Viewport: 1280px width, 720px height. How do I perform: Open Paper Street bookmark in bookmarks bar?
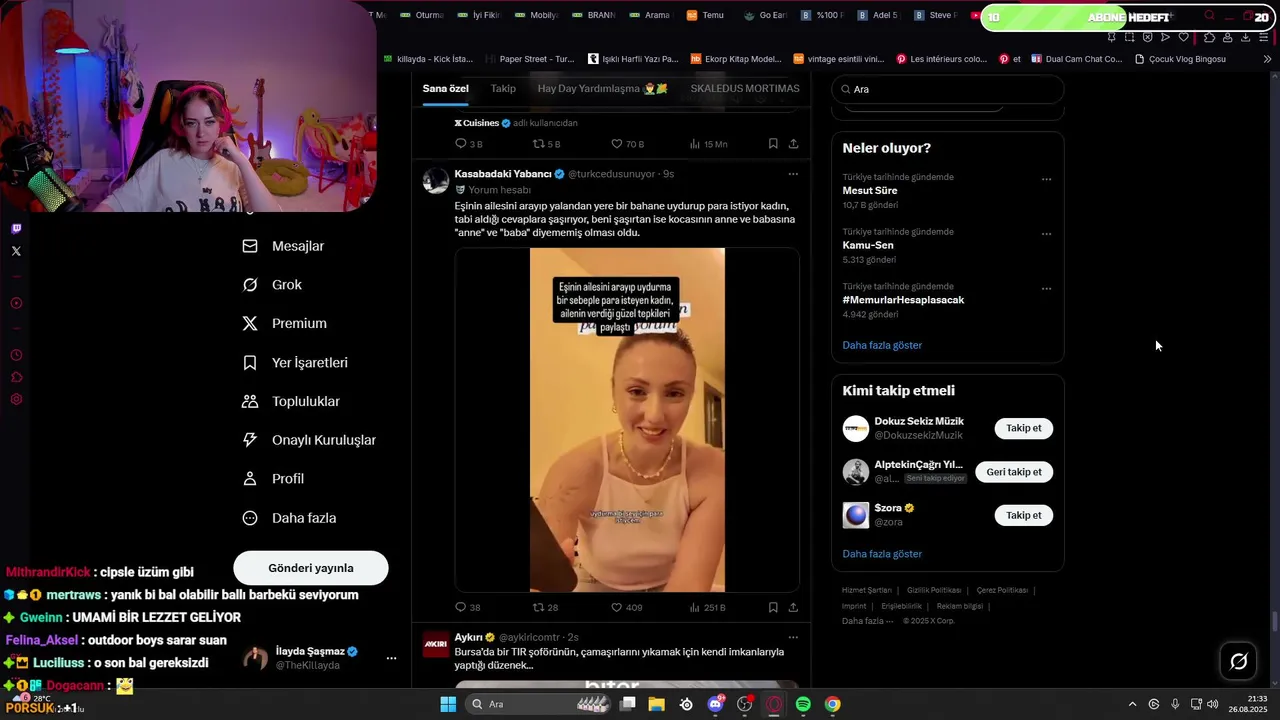[529, 59]
